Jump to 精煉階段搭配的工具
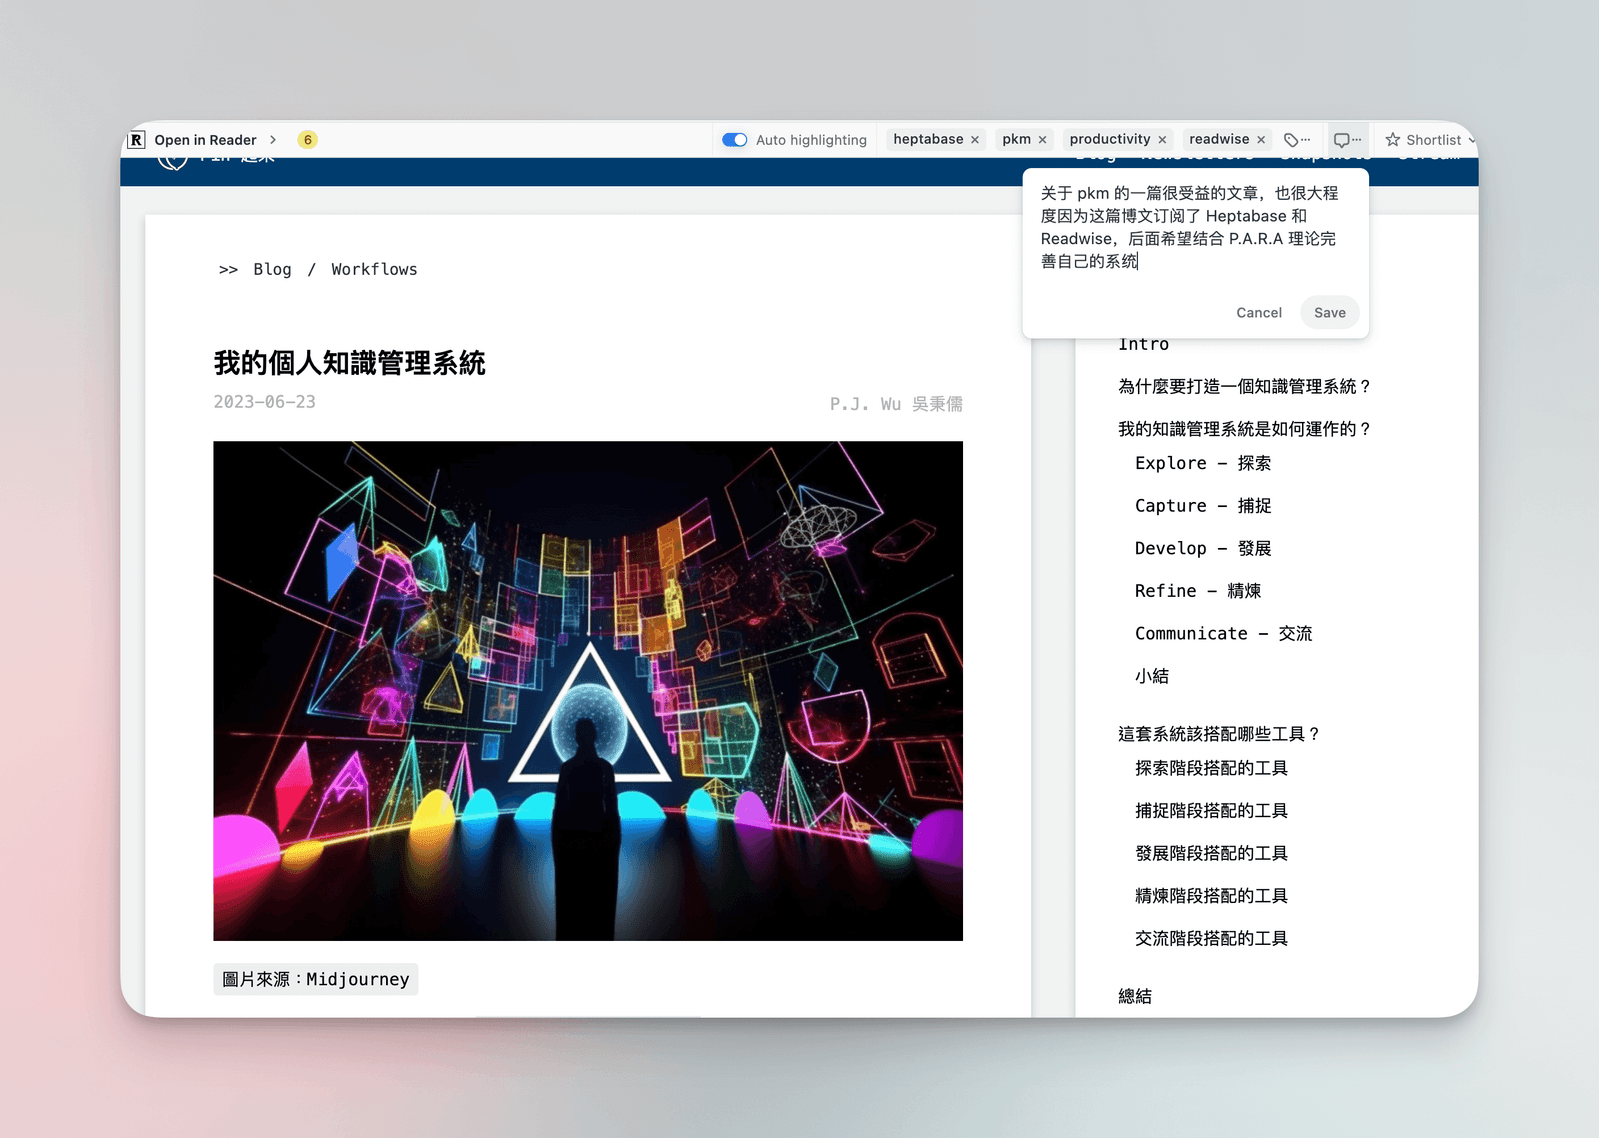The height and width of the screenshot is (1138, 1599). coord(1211,896)
